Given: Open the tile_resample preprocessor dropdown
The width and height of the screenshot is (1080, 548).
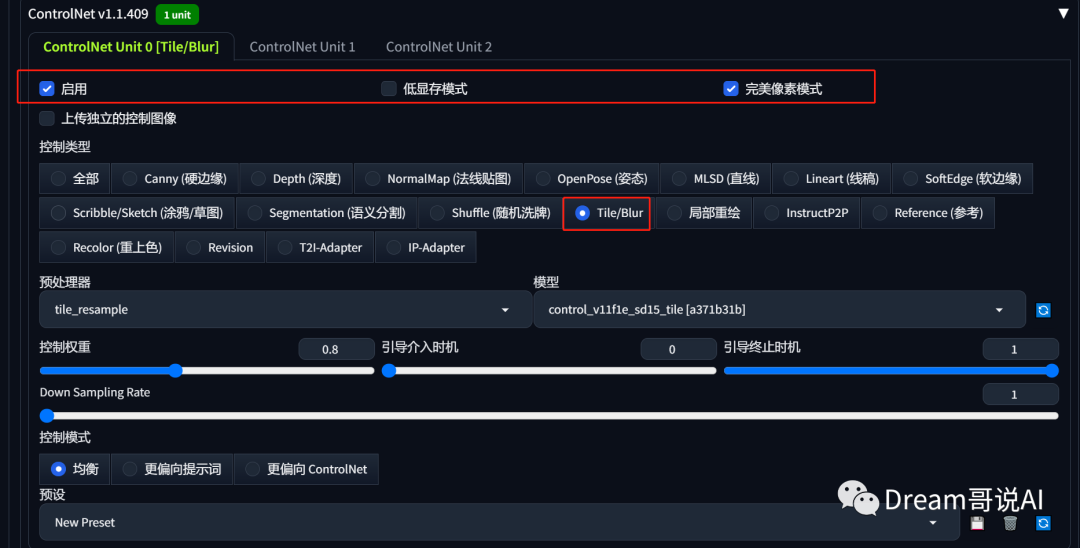Looking at the screenshot, I should [285, 310].
